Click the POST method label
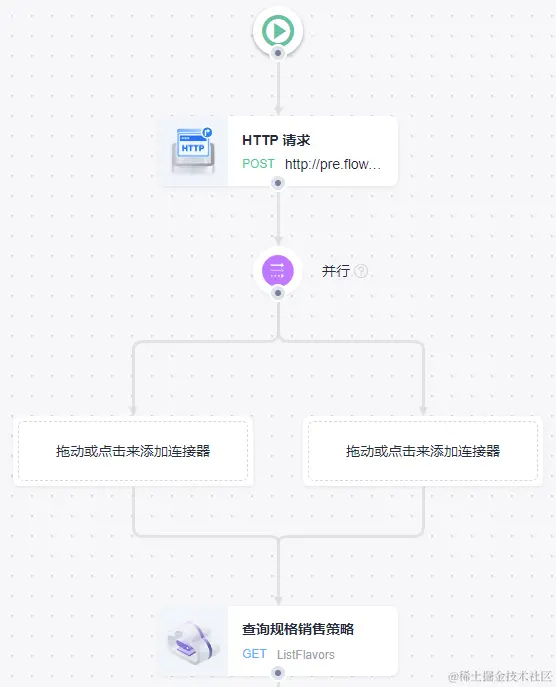The image size is (556, 687). pyautogui.click(x=258, y=164)
